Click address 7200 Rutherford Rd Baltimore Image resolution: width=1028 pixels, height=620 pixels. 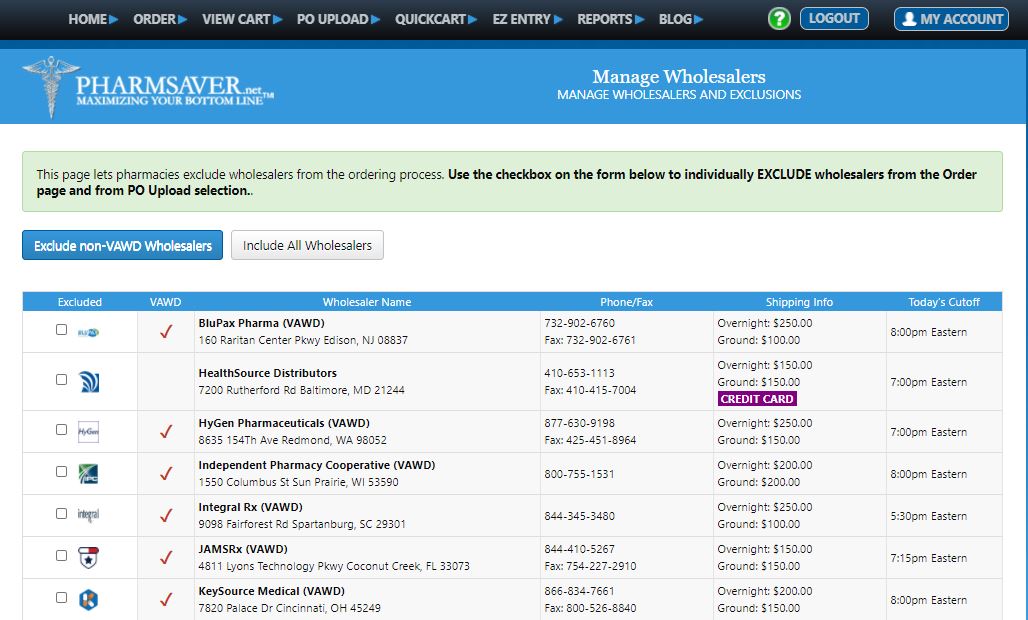(x=302, y=390)
